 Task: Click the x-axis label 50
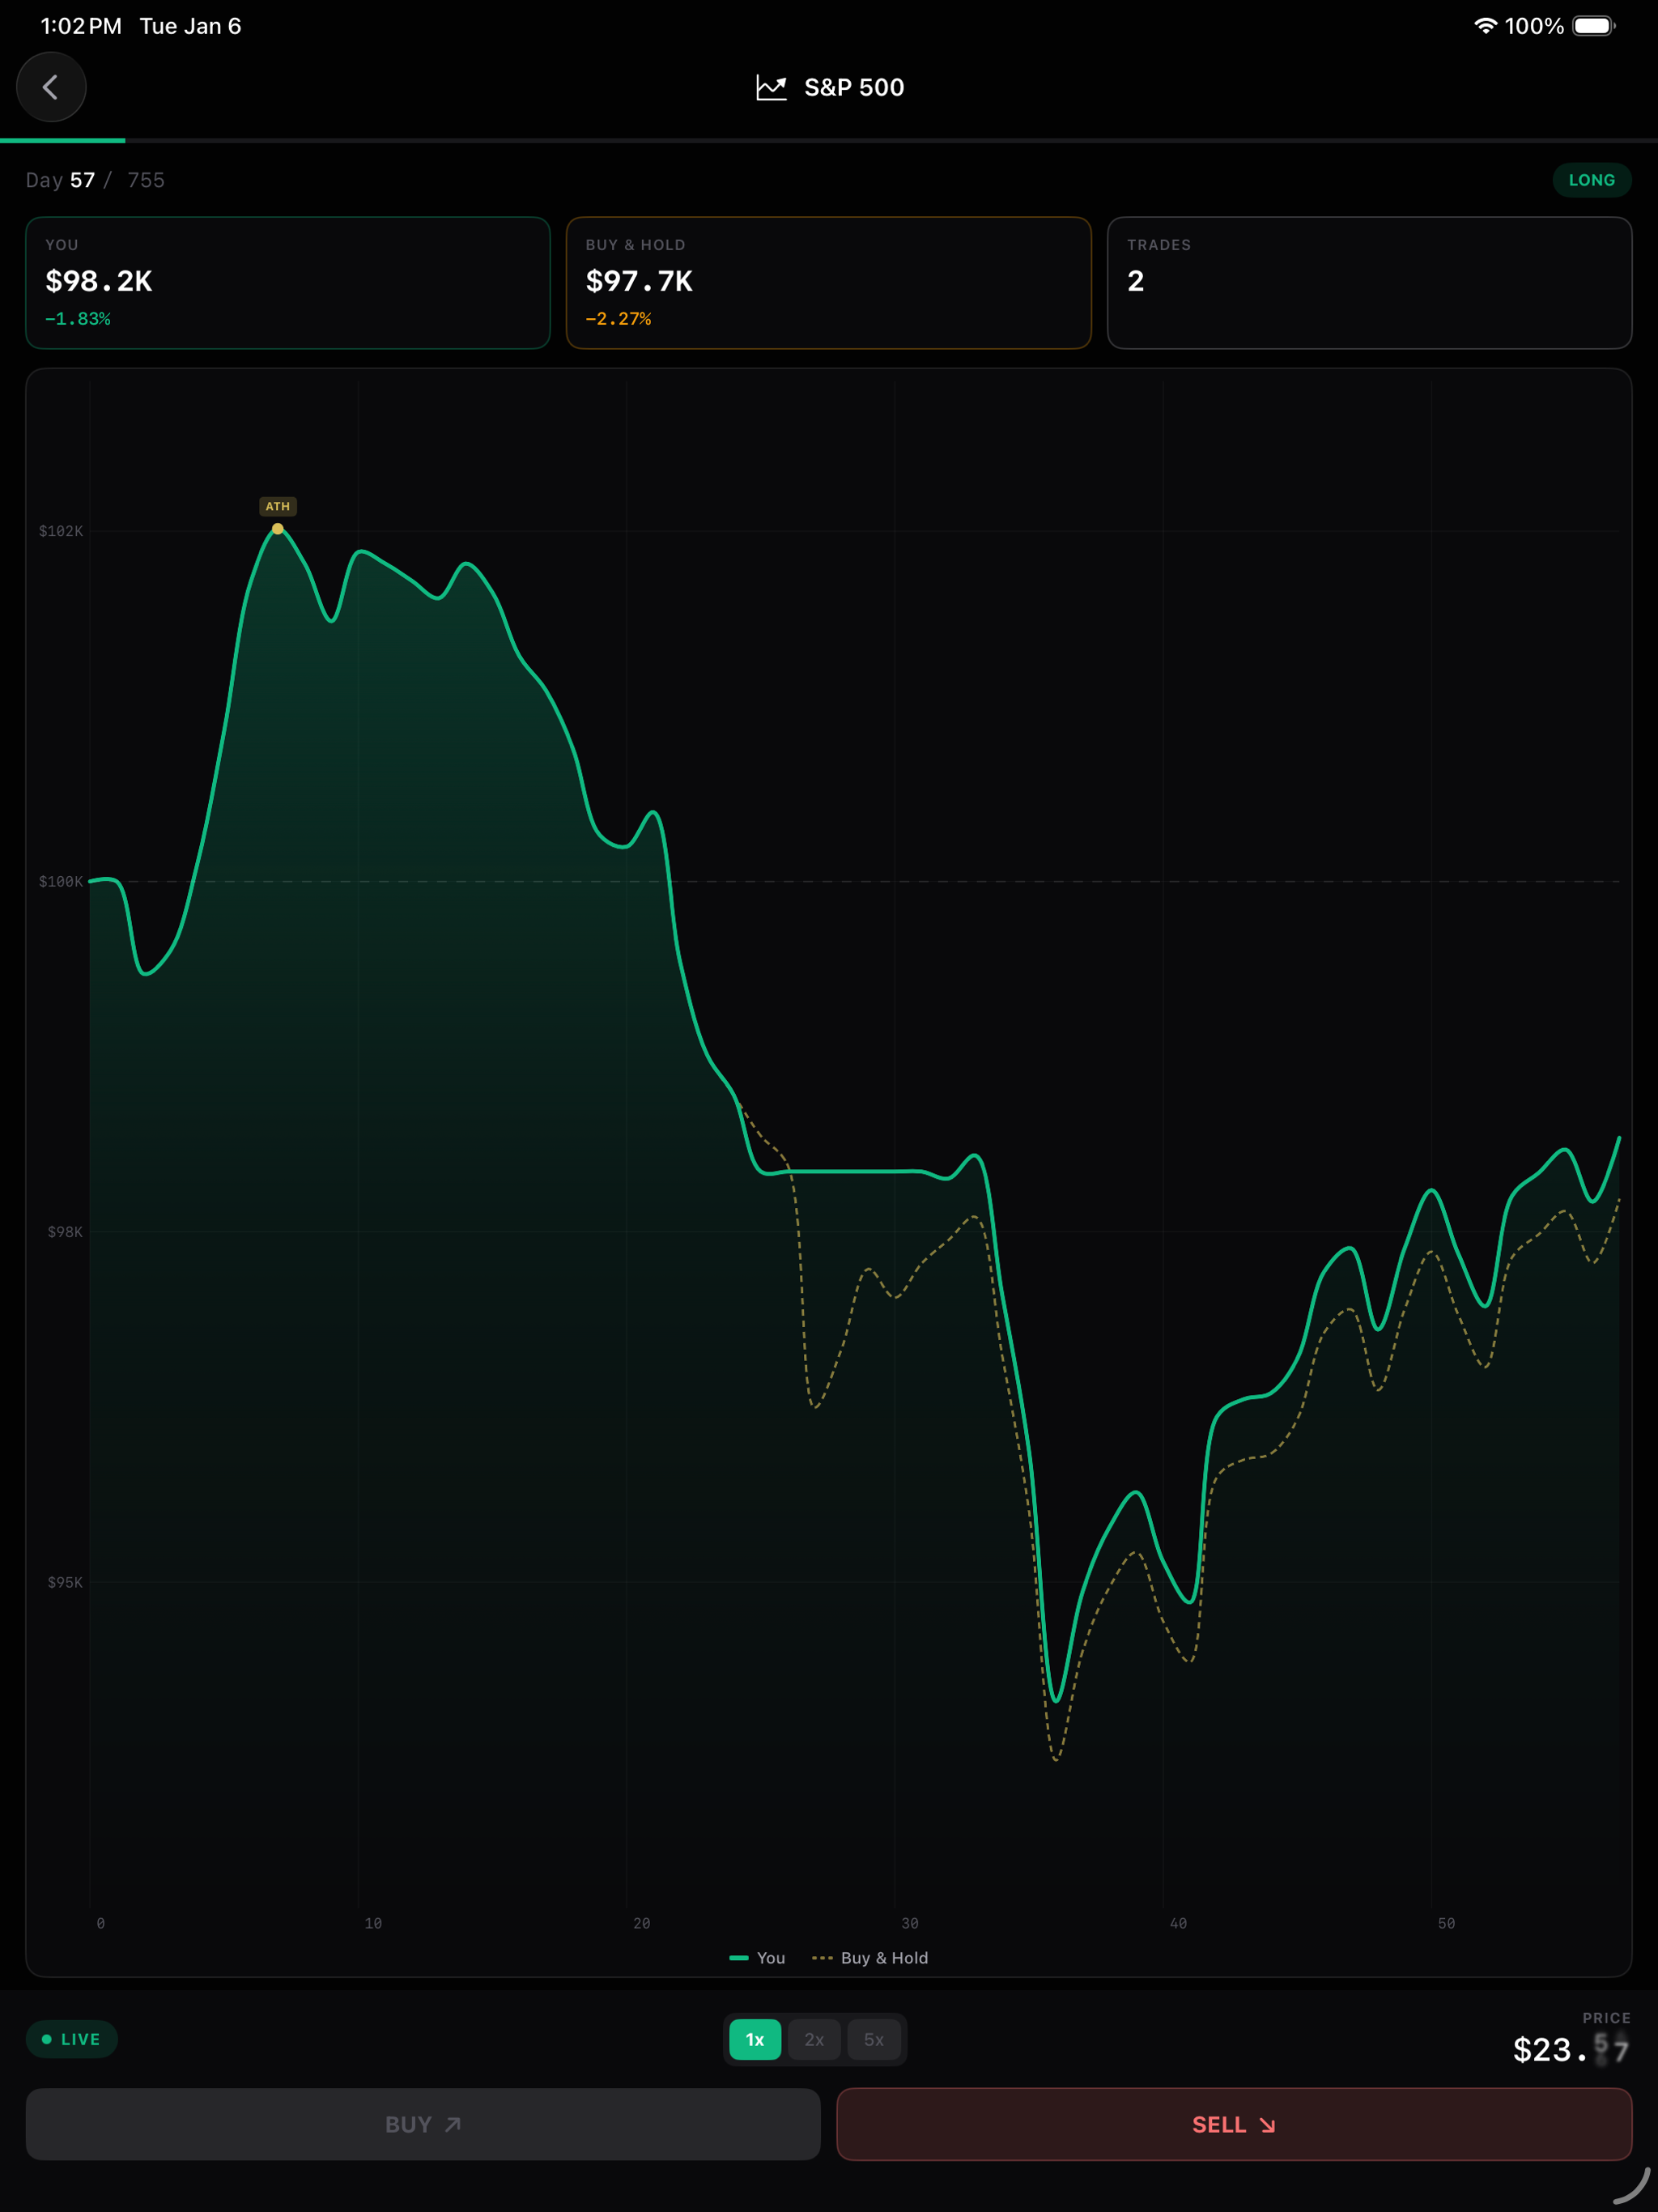1446,1923
